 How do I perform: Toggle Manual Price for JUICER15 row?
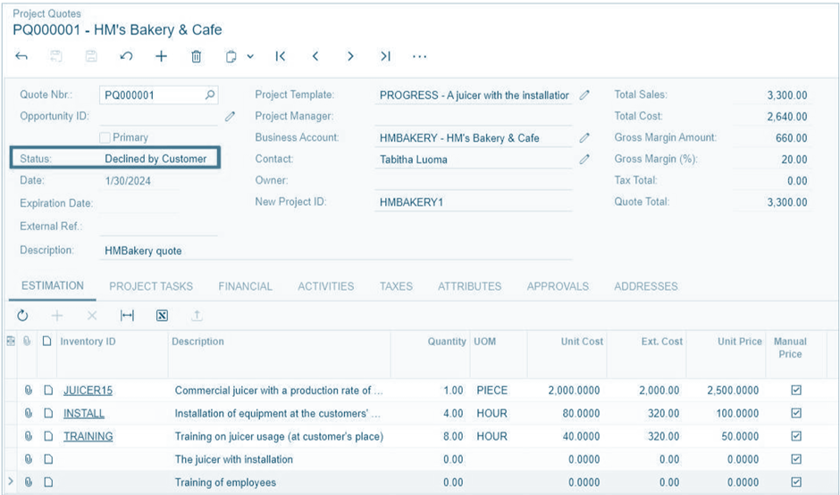[x=796, y=390]
